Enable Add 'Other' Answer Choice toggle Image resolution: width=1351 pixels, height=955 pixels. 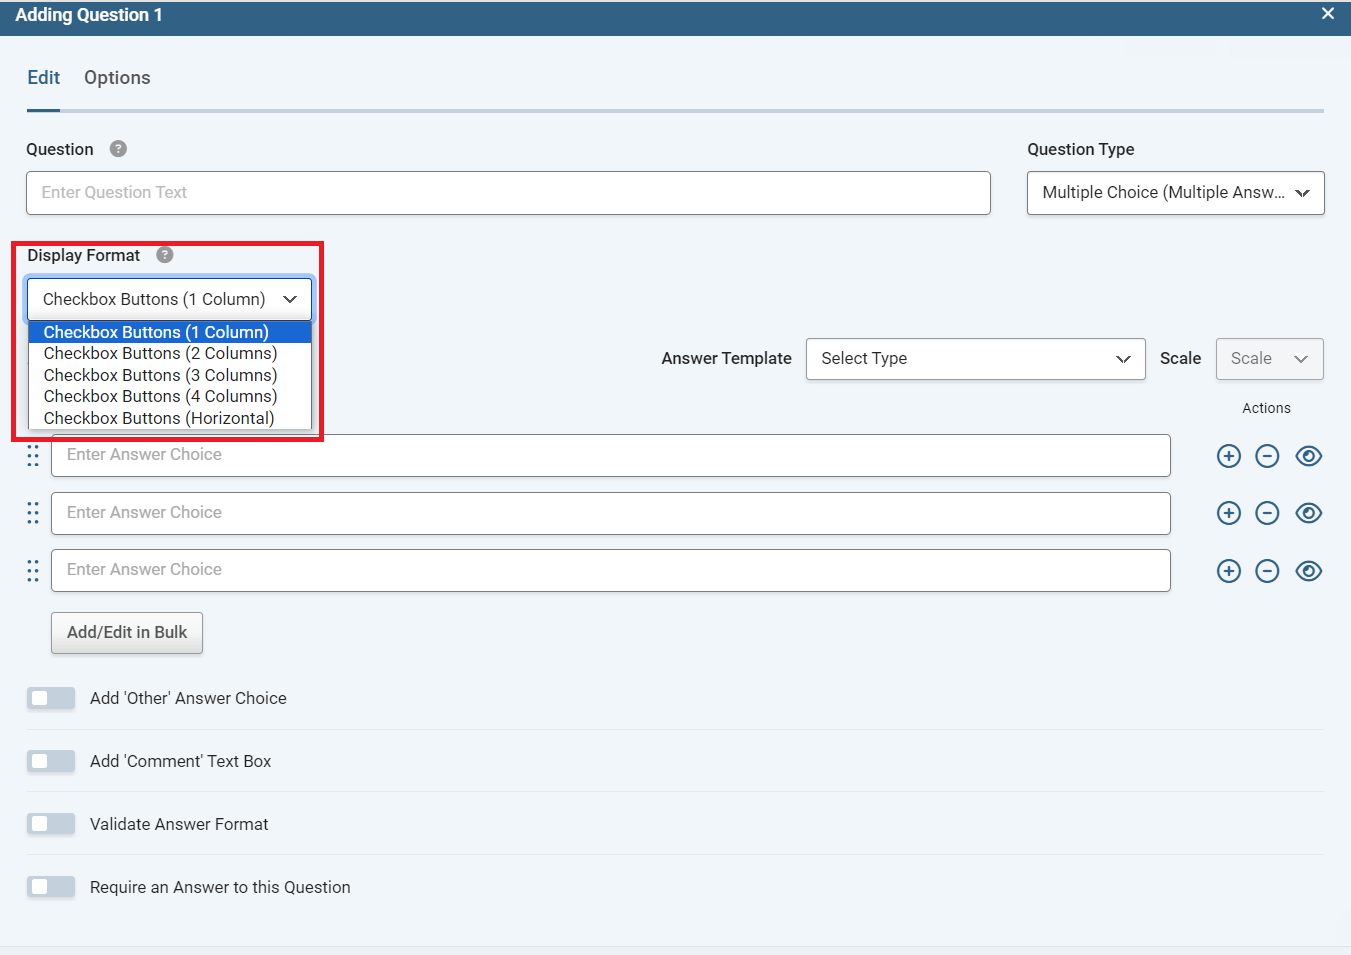[51, 698]
